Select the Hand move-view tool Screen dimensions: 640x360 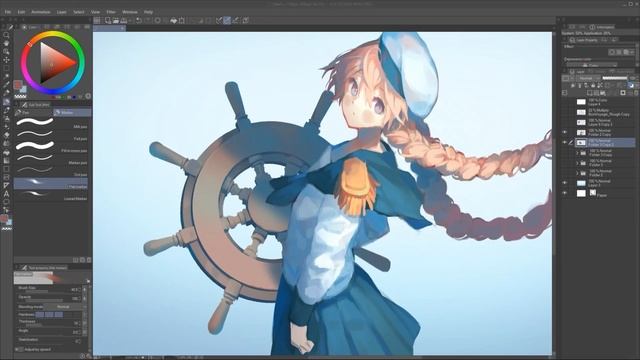(7, 43)
